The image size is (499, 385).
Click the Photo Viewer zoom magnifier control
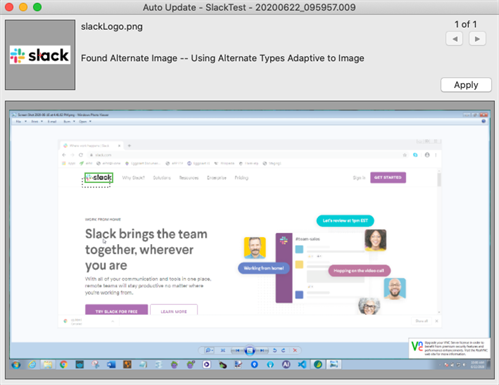tap(209, 350)
